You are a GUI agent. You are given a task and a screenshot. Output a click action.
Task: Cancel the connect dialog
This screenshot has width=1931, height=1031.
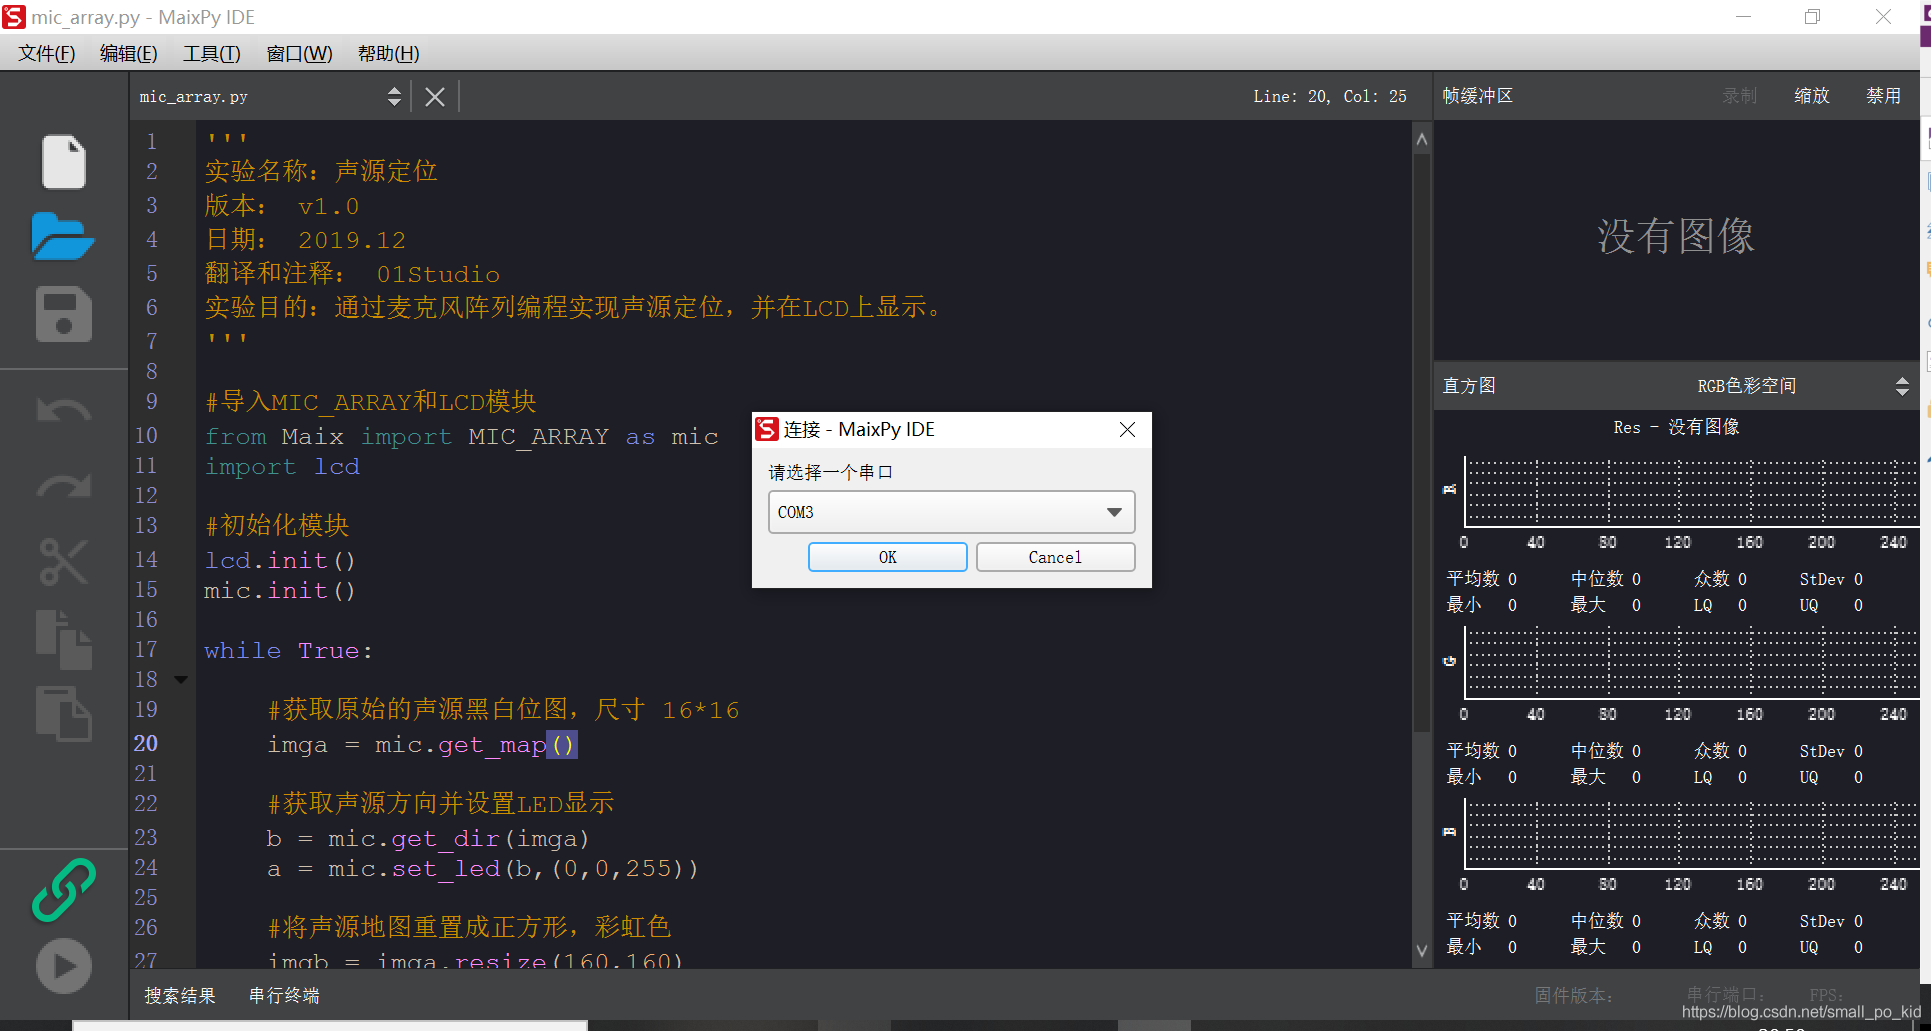1055,557
